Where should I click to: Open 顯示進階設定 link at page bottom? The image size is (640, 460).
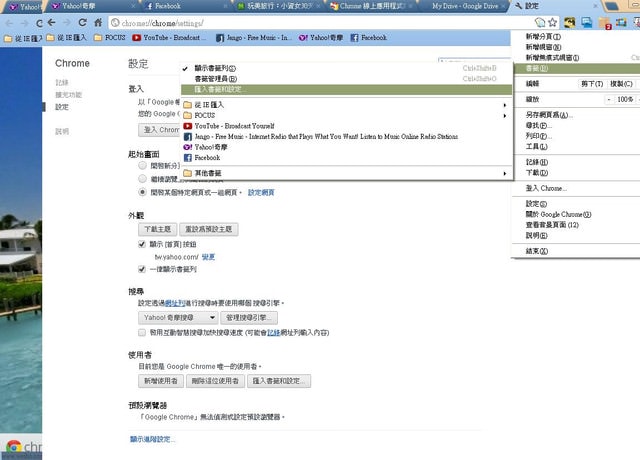[152, 439]
